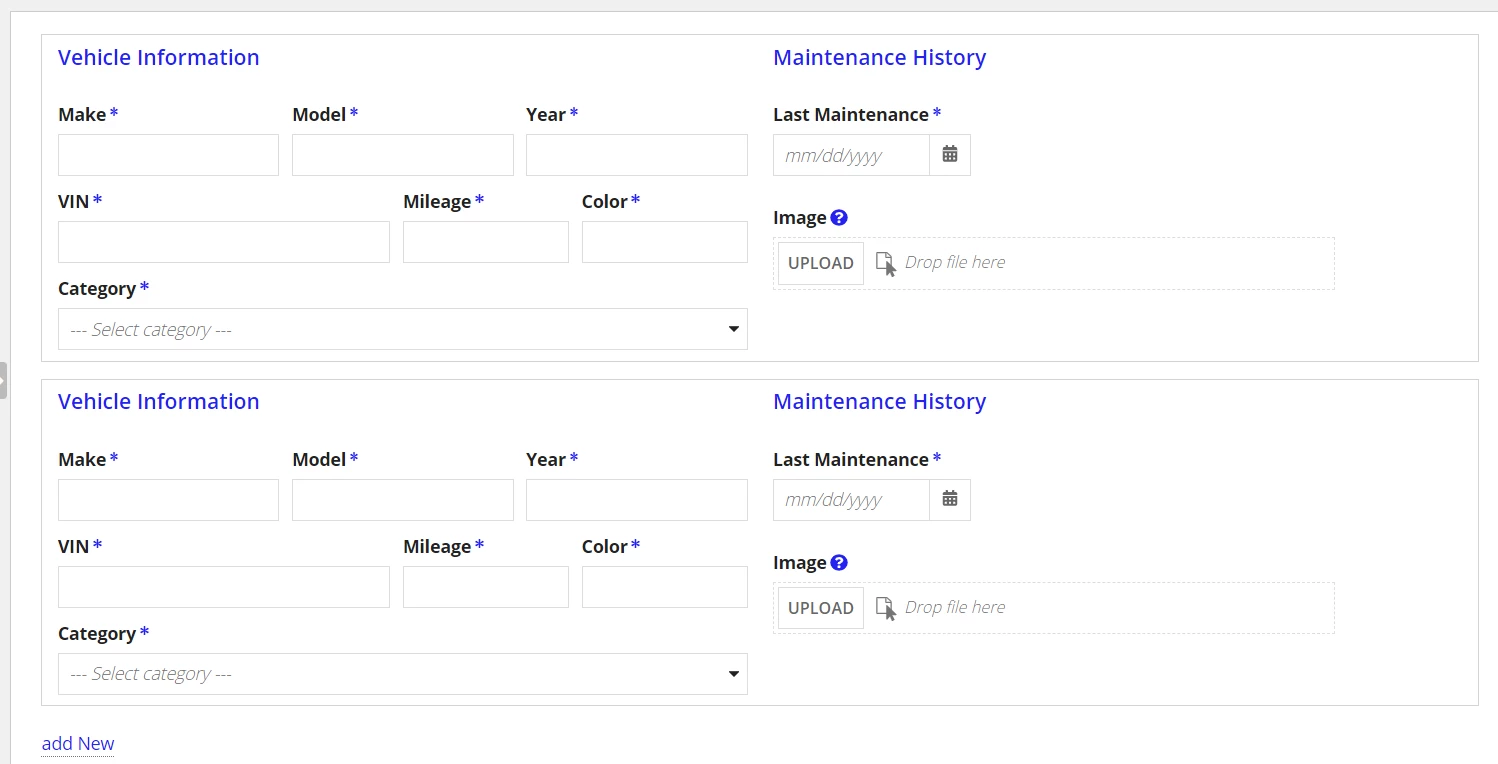Click 'Mileage' label in second block
This screenshot has height=764, width=1498.
pyautogui.click(x=437, y=546)
